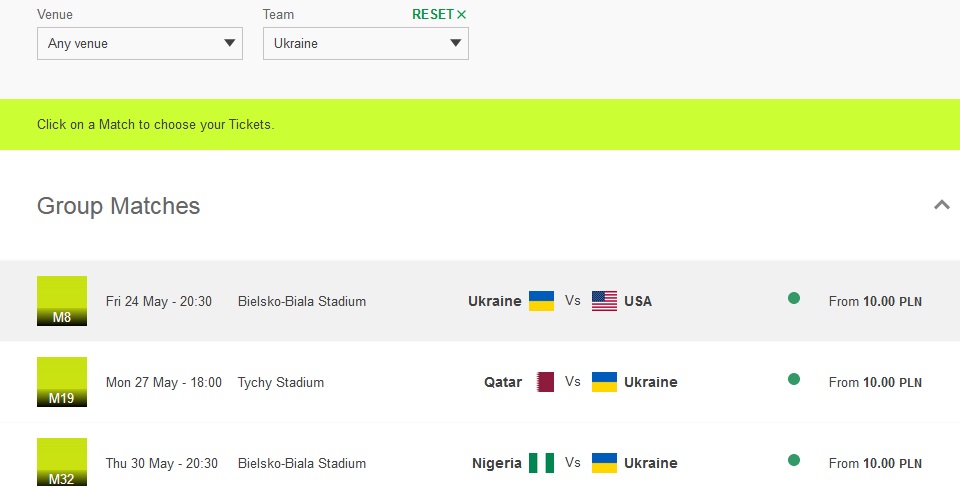Click Ukraine flag in the M8 row
This screenshot has height=486, width=960.
point(541,301)
